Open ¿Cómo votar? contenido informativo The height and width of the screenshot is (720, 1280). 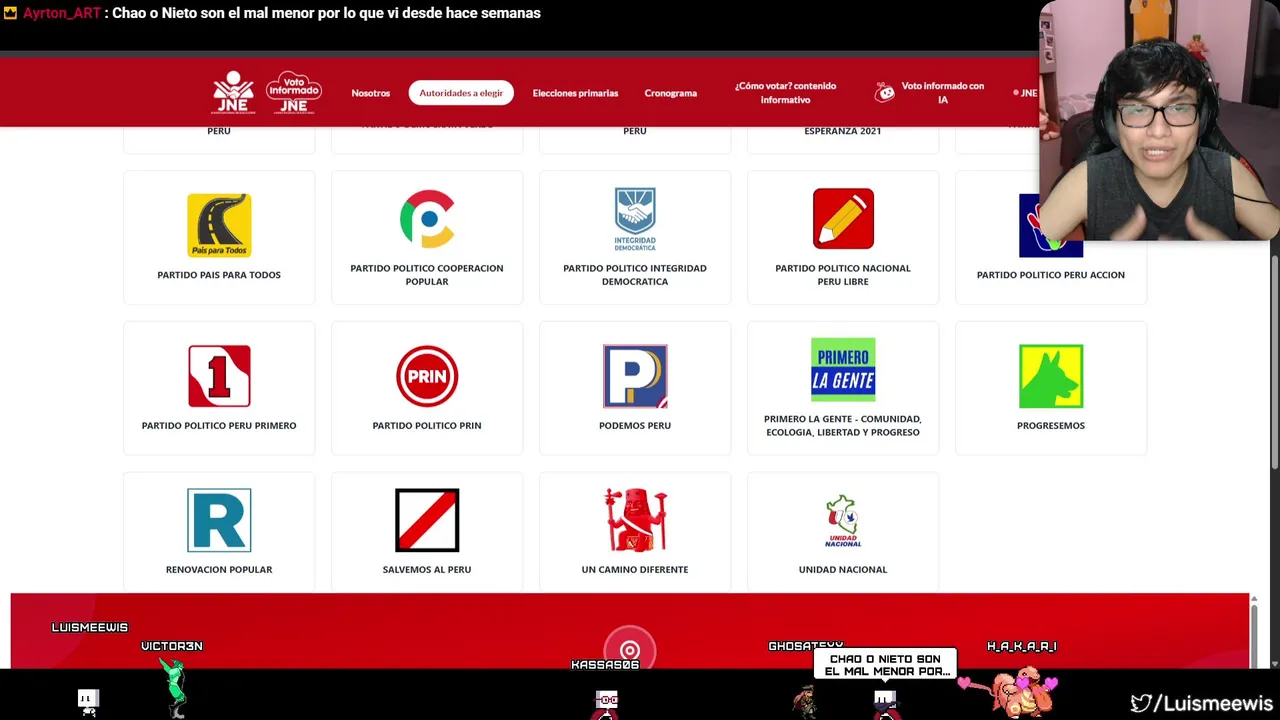(x=785, y=93)
